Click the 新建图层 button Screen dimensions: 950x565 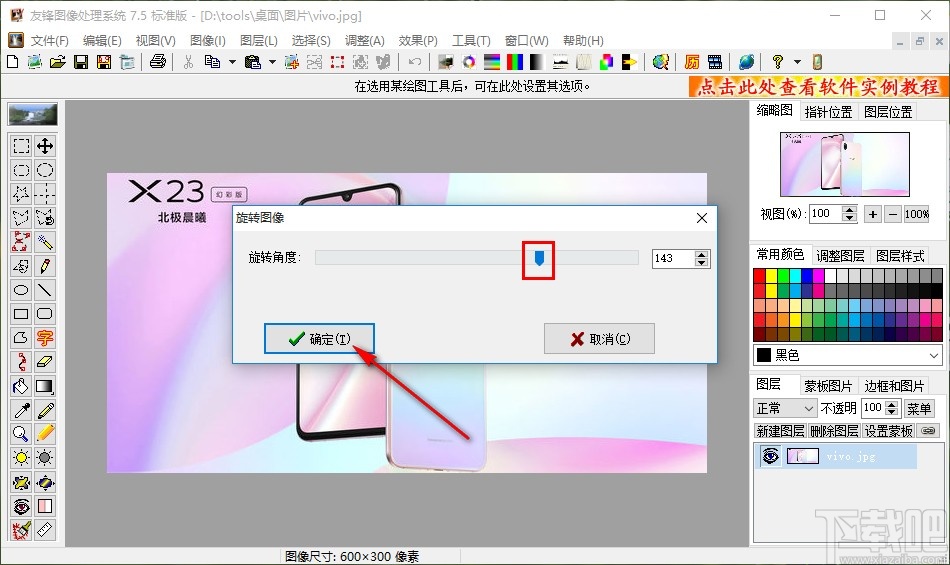coord(780,431)
